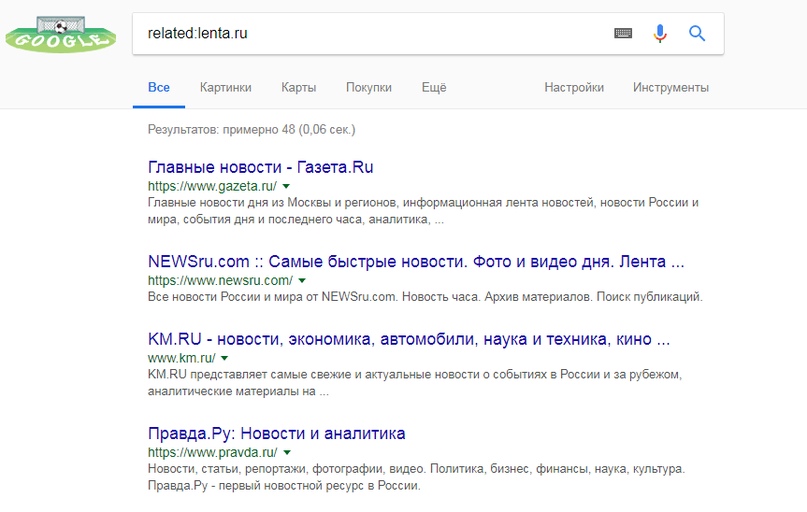
Task: Select the Все tab
Action: [159, 87]
